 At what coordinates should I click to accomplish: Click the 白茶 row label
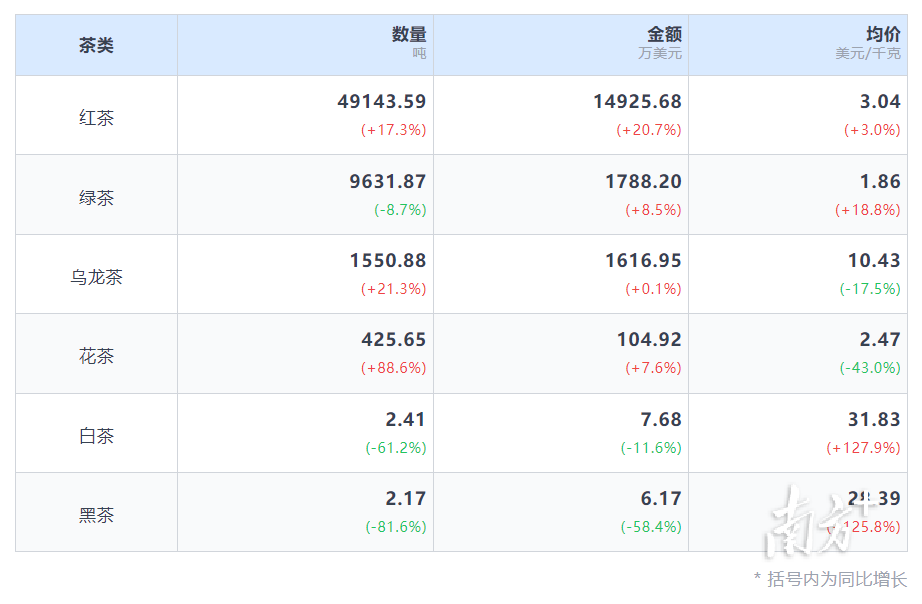coord(96,436)
